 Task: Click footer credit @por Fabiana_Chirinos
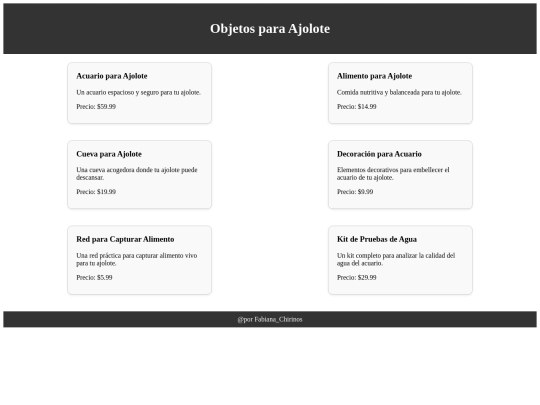tap(270, 319)
